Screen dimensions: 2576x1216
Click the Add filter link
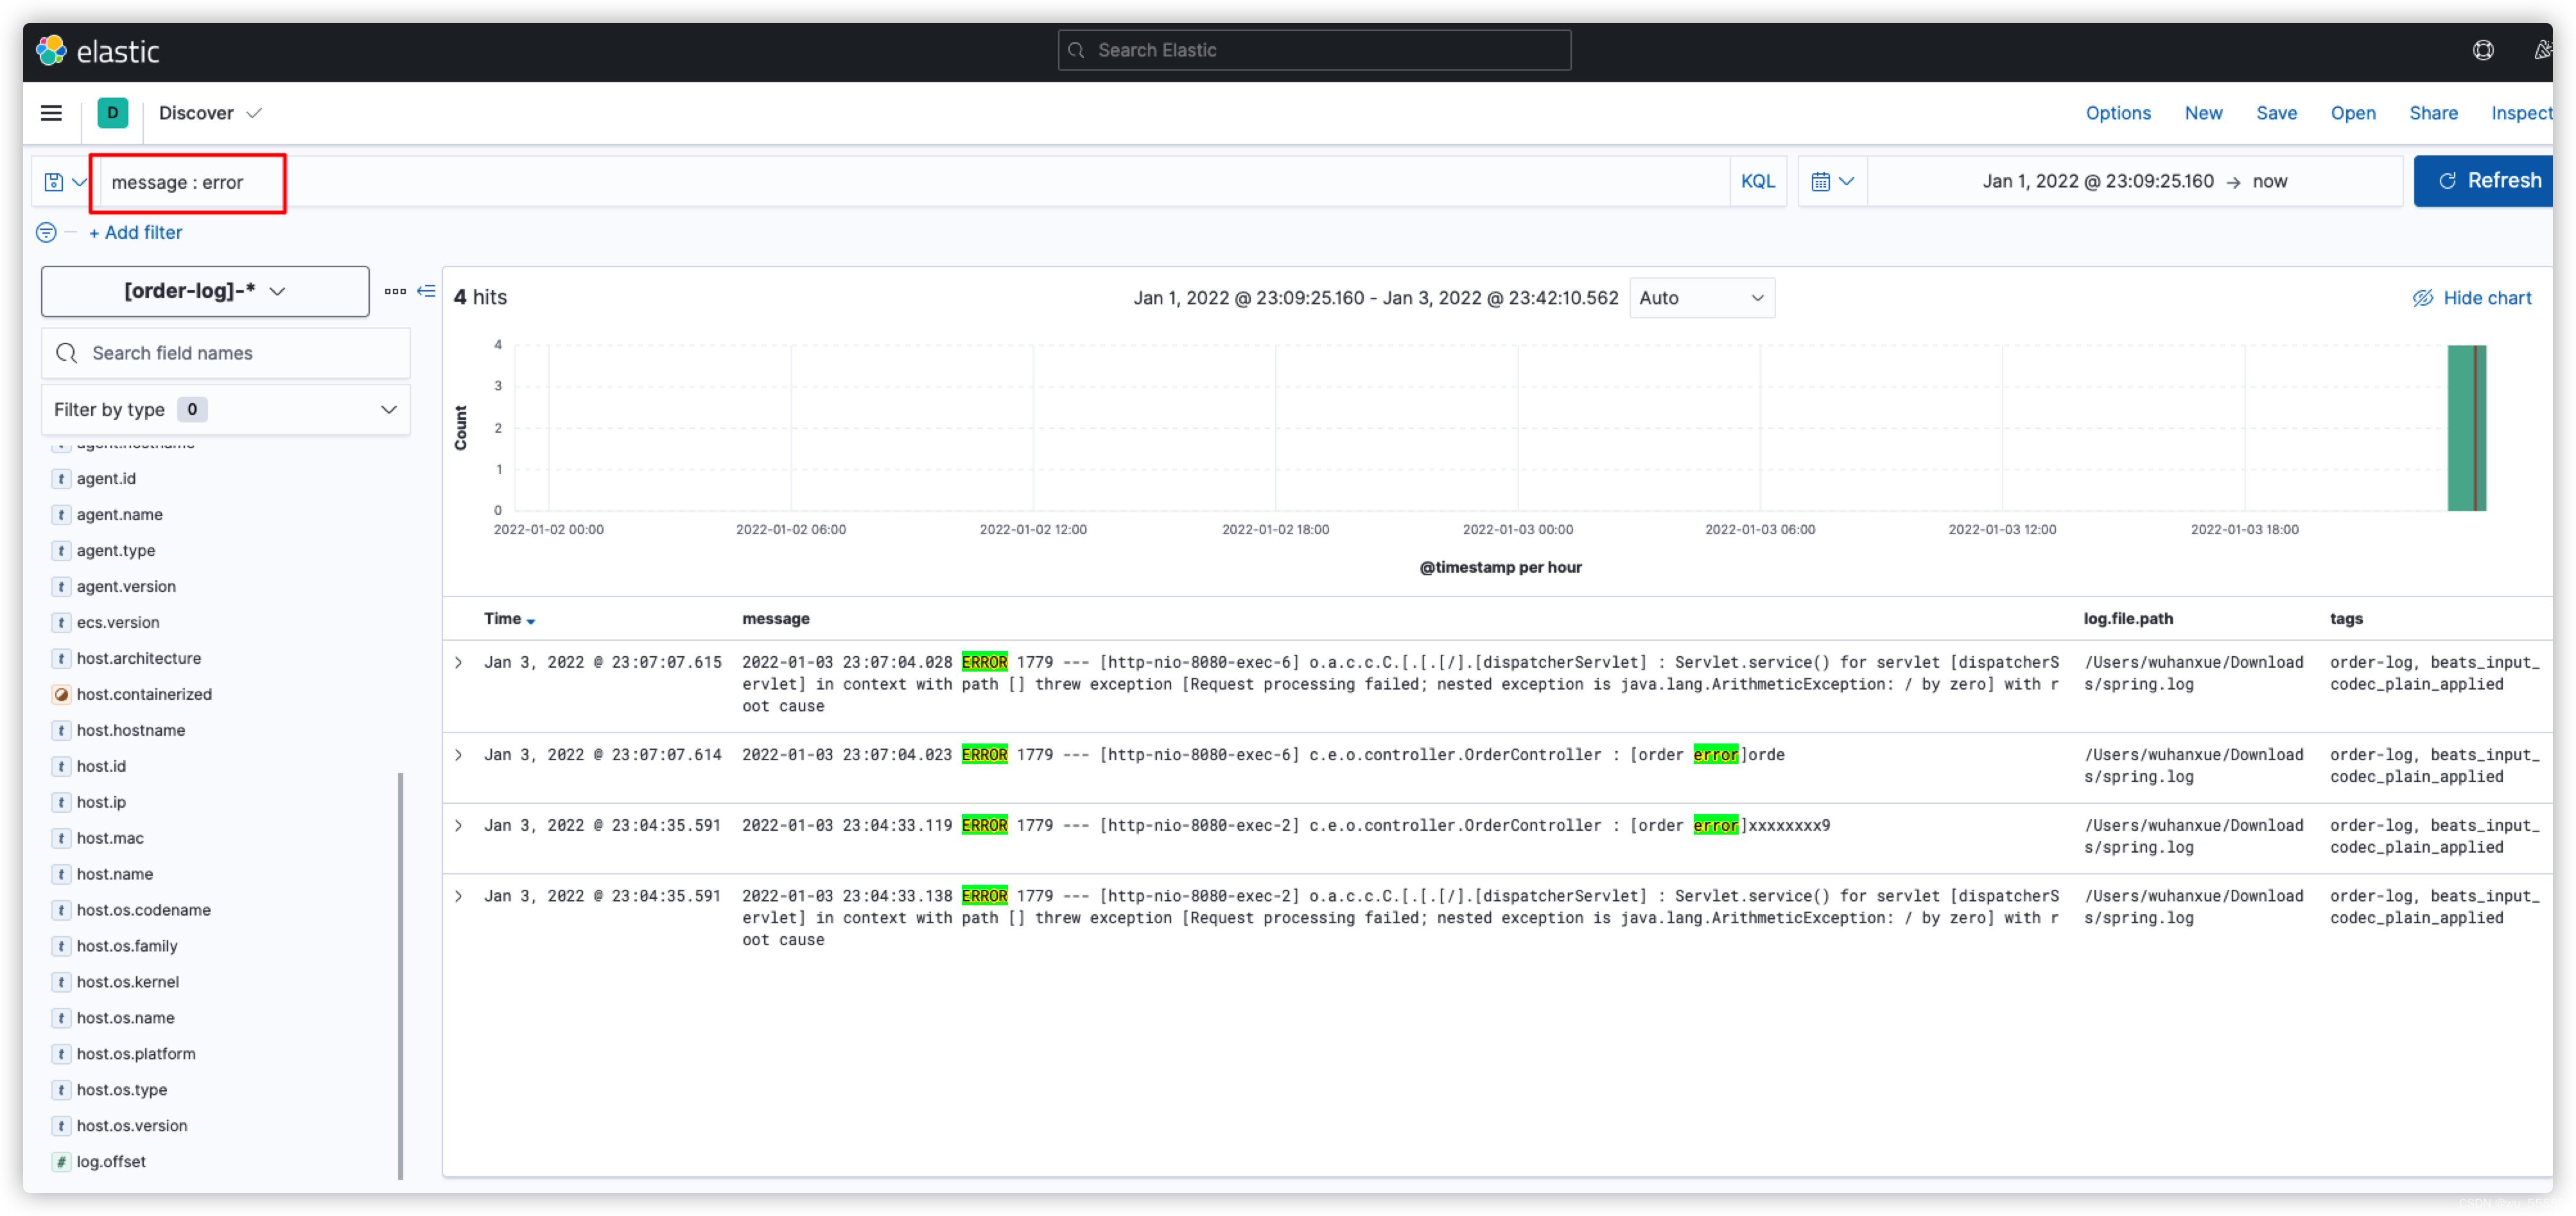136,233
